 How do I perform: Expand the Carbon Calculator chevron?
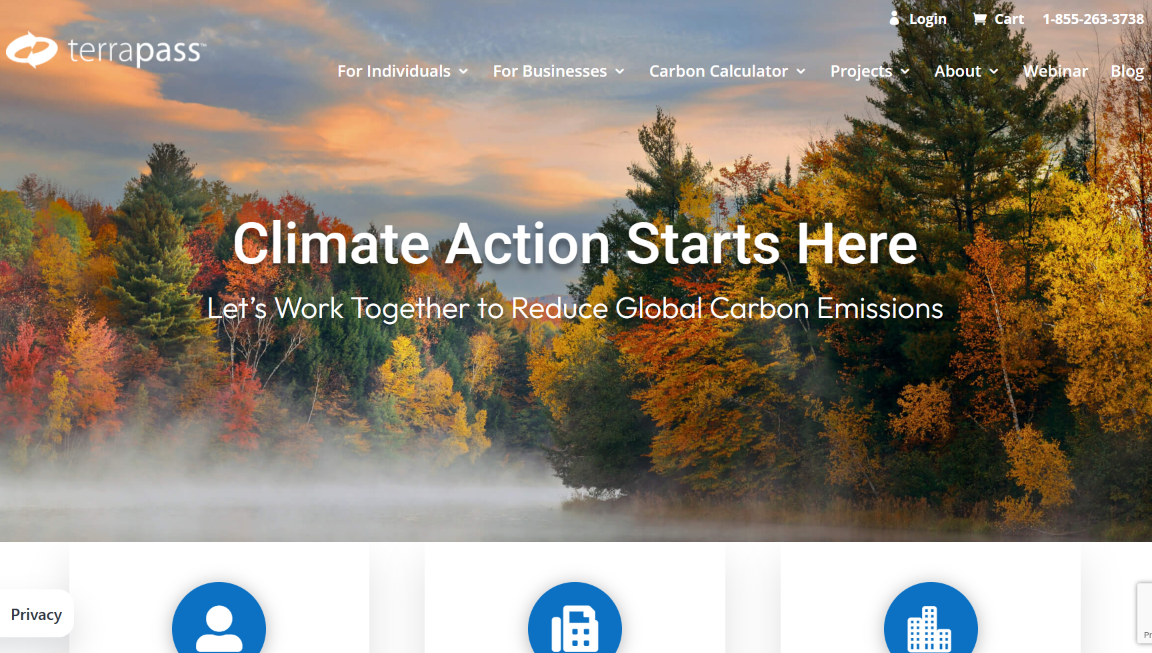801,71
